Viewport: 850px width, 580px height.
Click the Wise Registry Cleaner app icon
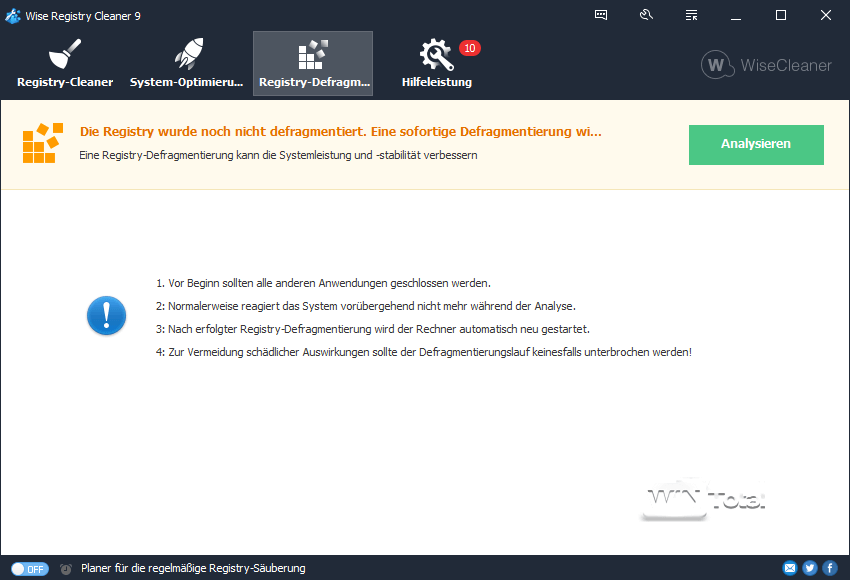coord(12,16)
